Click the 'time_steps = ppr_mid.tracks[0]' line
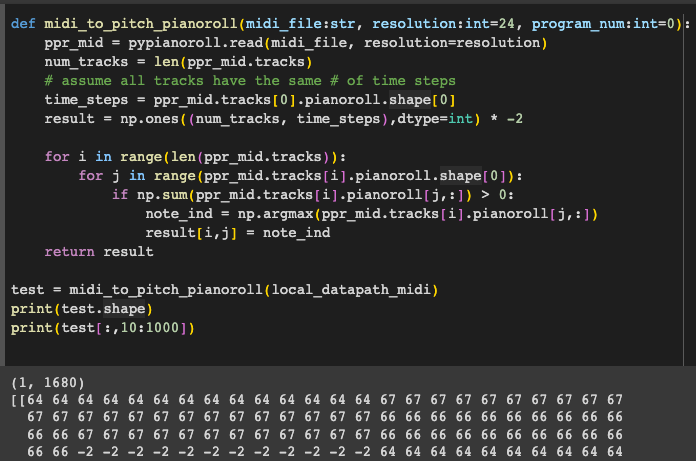 (x=250, y=100)
